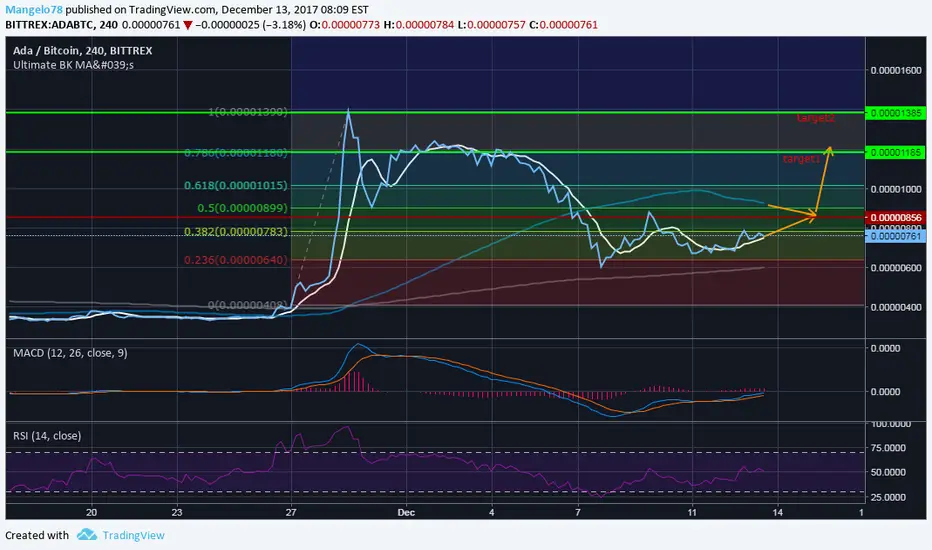This screenshot has width=932, height=550.
Task: Select the RSI (14, close) label
Action: tap(47, 436)
